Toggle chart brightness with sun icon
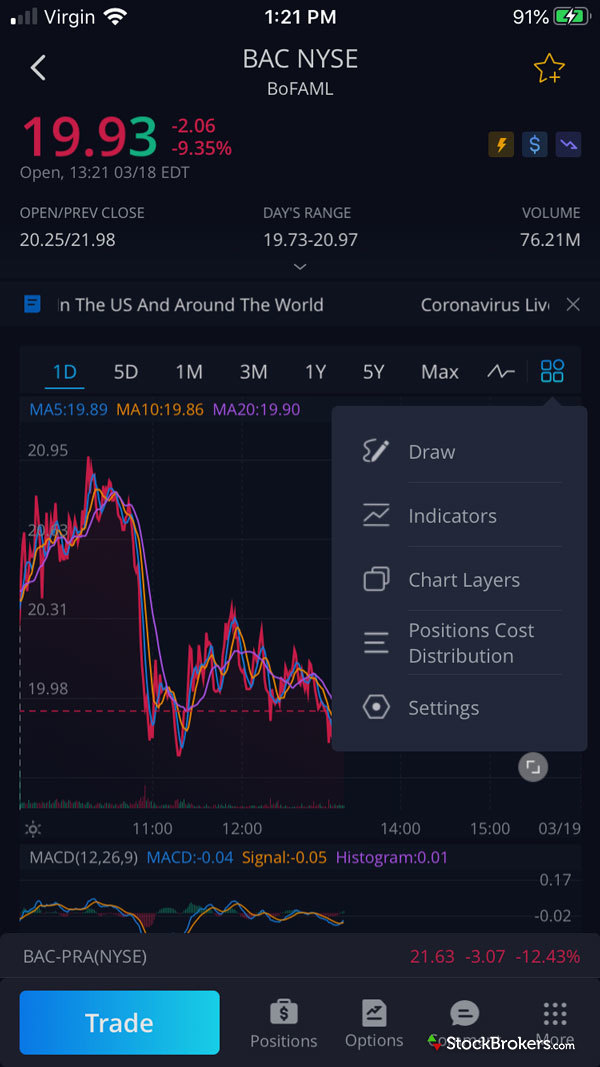The height and width of the screenshot is (1067, 600). coord(32,829)
